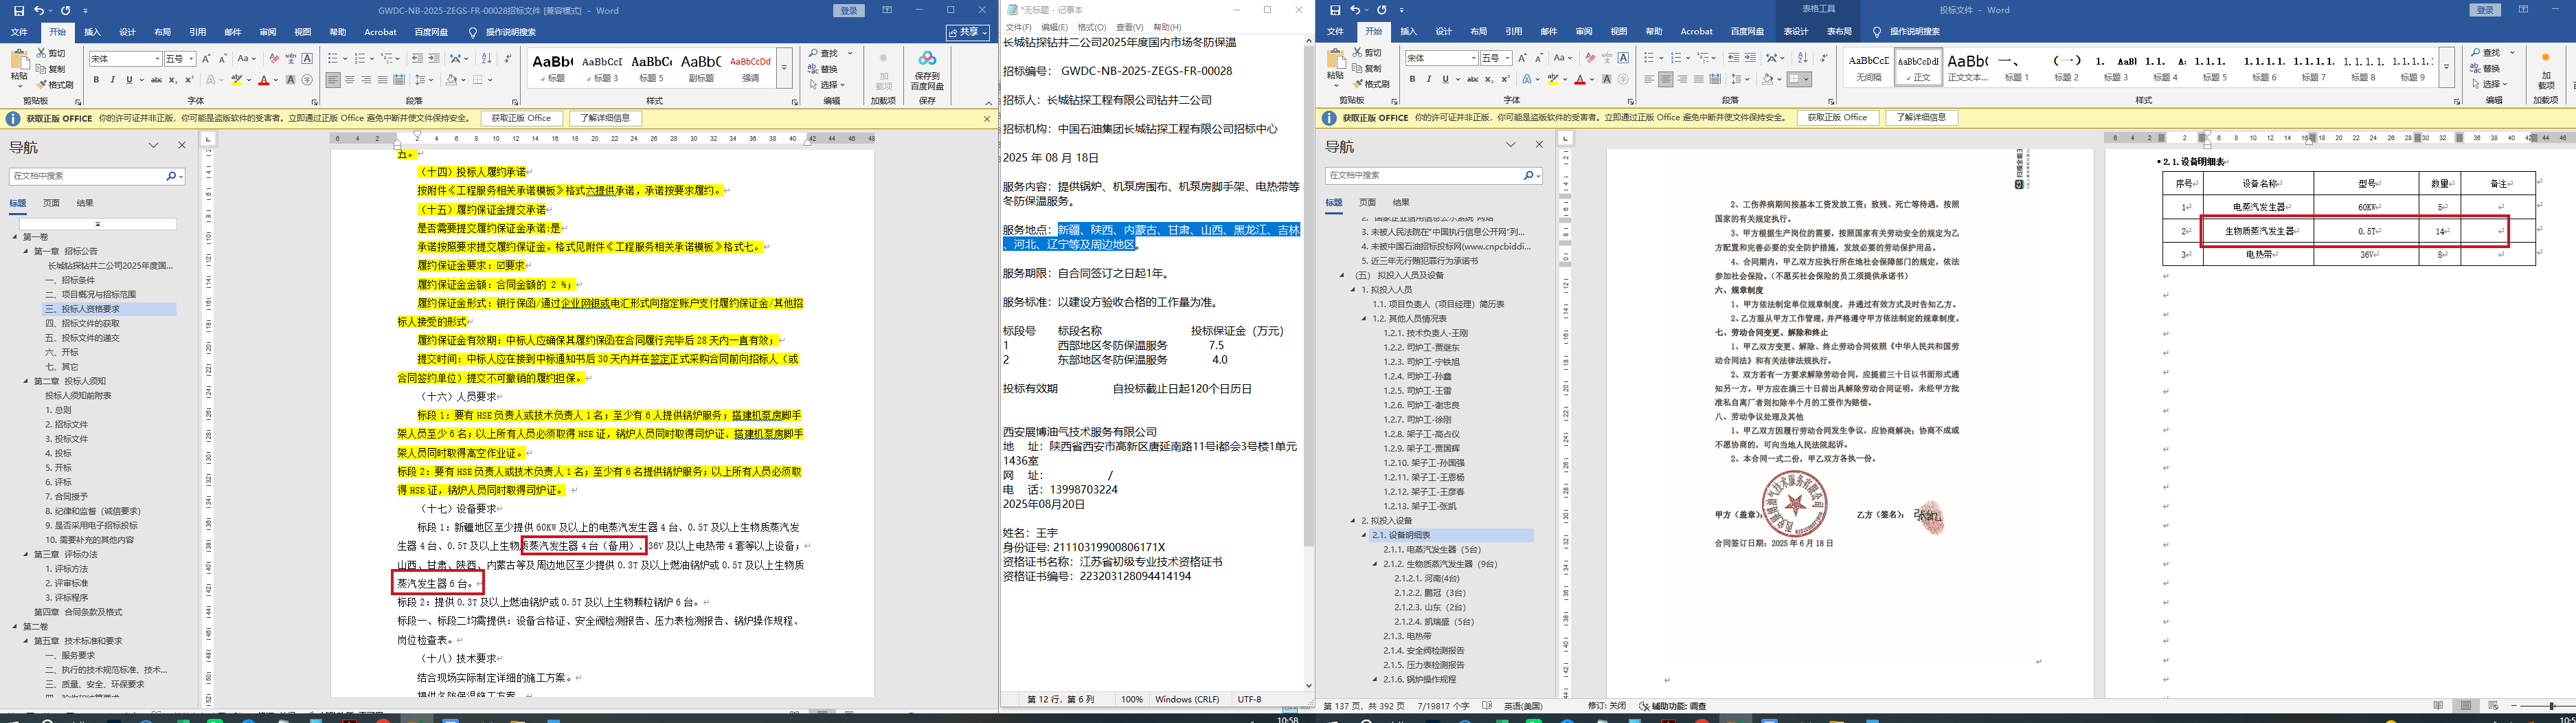Toggle underline in left Word window
2576x723 pixels.
point(129,80)
